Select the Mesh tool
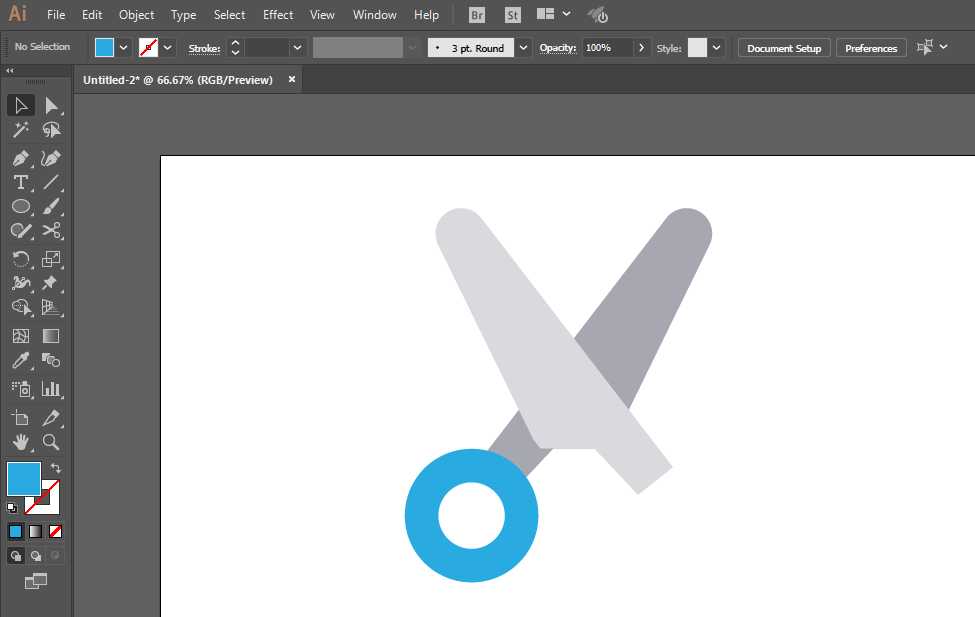This screenshot has width=975, height=617. pos(21,336)
